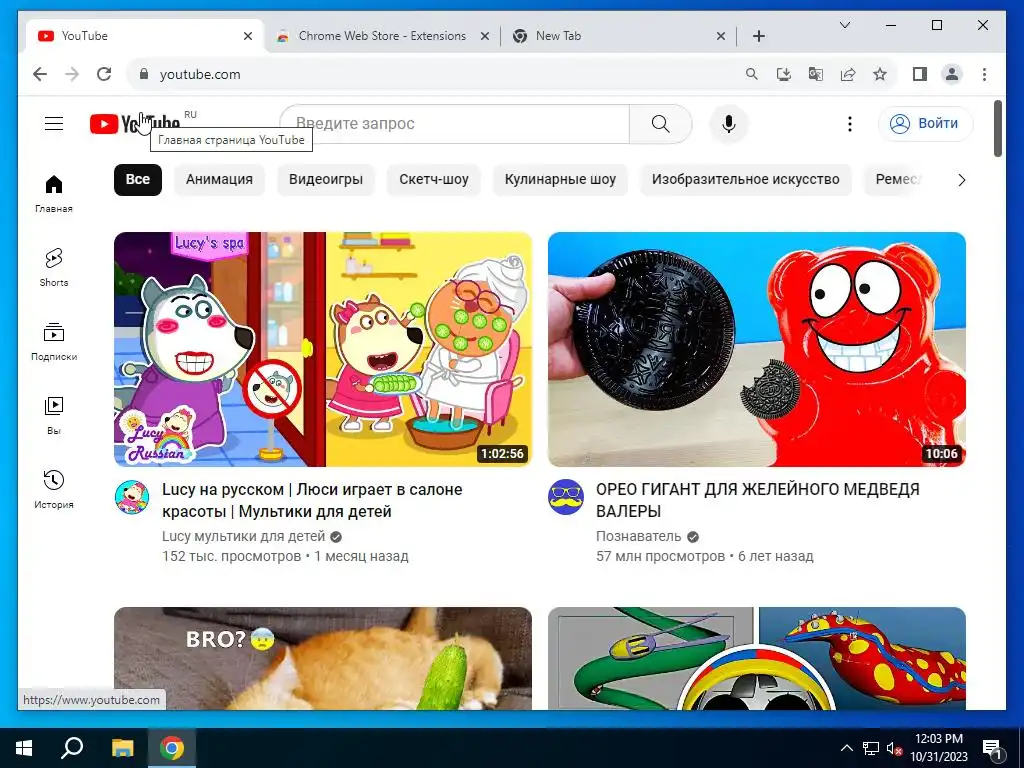Open the Lucy's spa video thumbnail
Screen dimensions: 1024x768
323,349
